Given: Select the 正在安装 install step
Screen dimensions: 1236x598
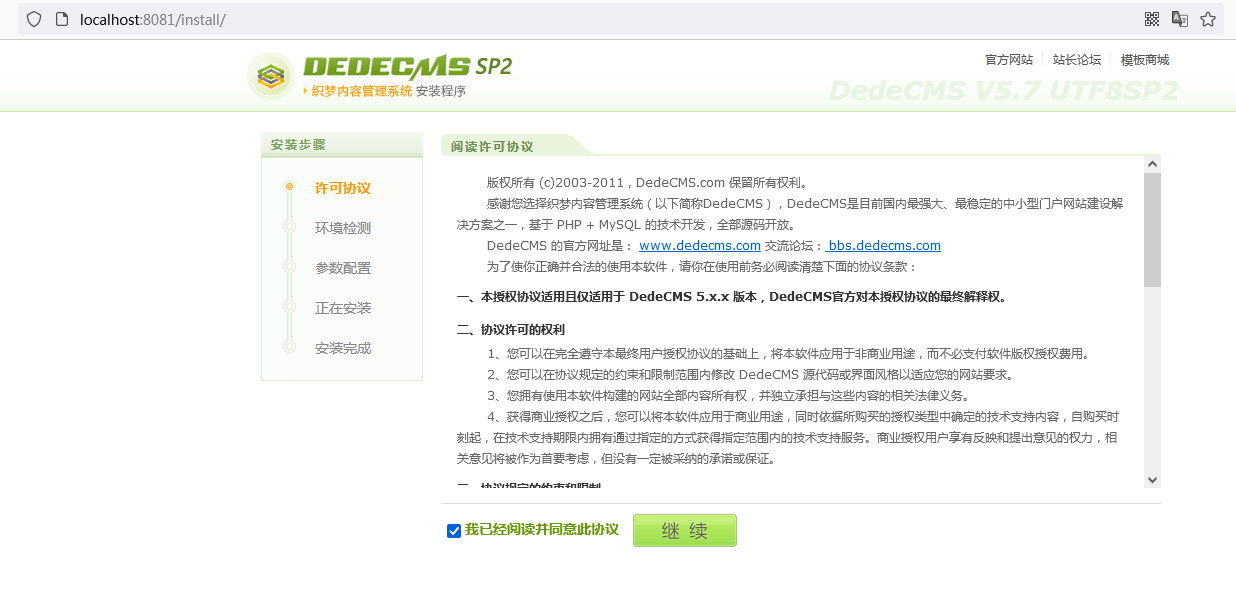Looking at the screenshot, I should click(343, 308).
